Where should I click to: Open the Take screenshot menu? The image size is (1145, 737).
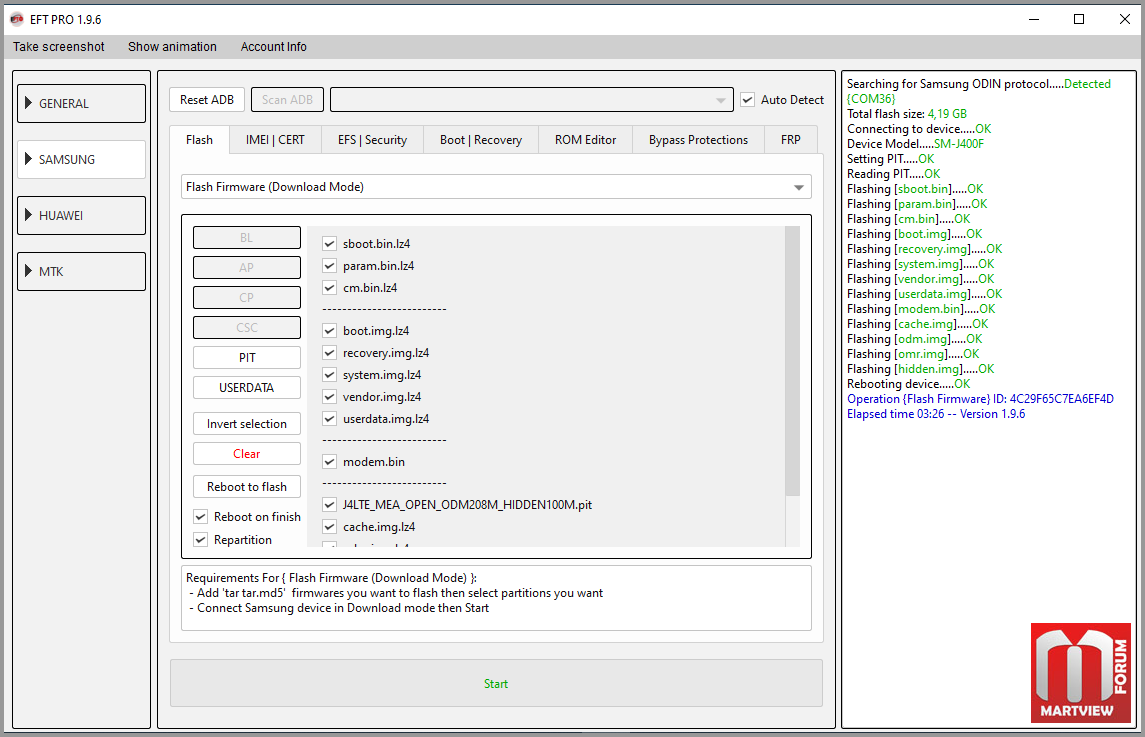[x=59, y=47]
